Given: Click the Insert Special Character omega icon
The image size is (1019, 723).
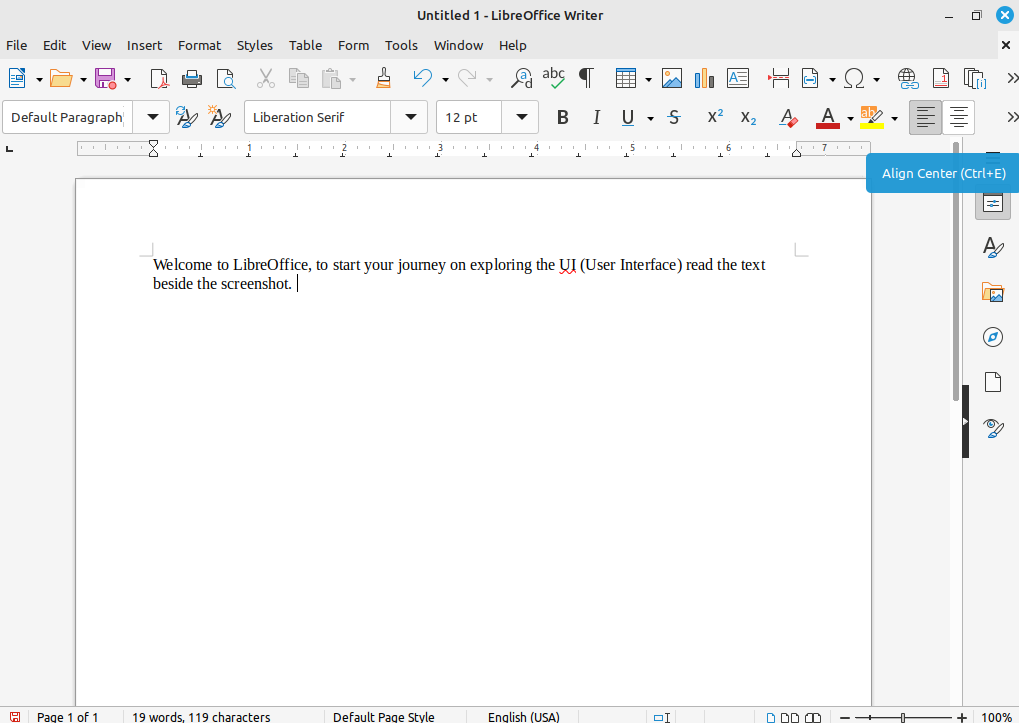Looking at the screenshot, I should coord(854,79).
